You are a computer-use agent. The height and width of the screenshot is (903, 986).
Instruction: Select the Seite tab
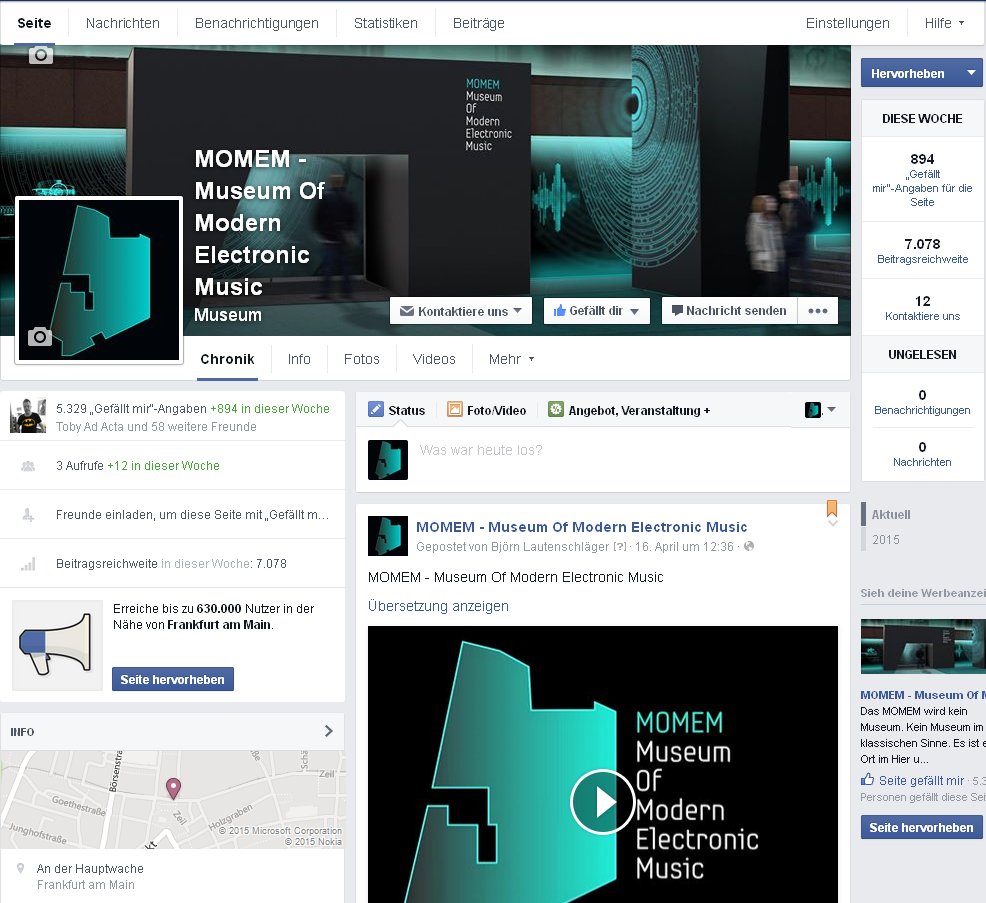click(x=34, y=23)
